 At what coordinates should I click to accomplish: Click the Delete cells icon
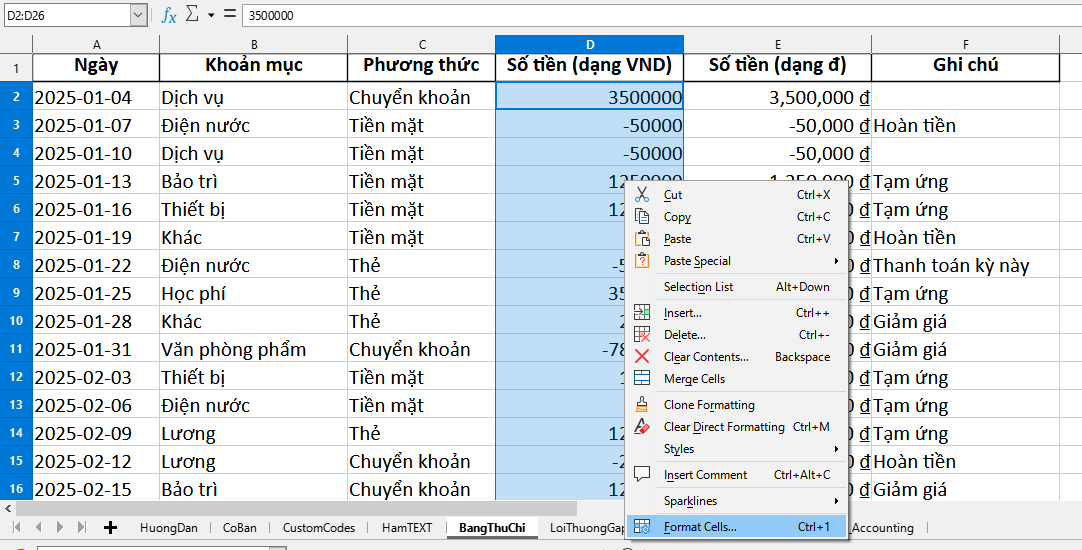tap(642, 335)
